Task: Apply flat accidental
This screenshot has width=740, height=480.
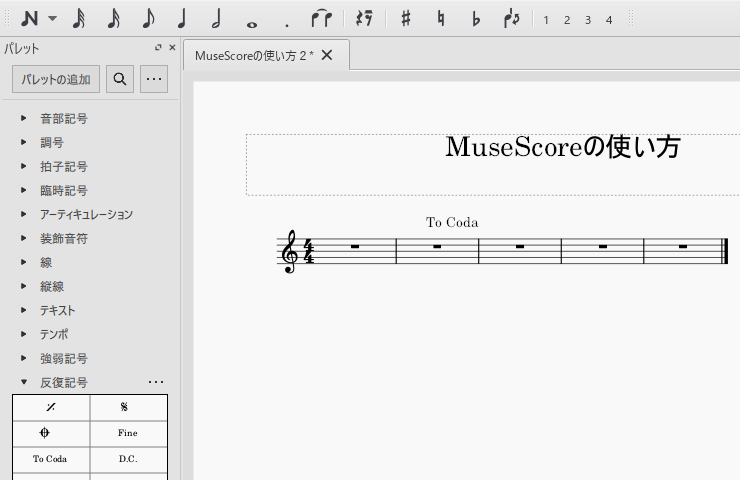Action: [x=476, y=19]
